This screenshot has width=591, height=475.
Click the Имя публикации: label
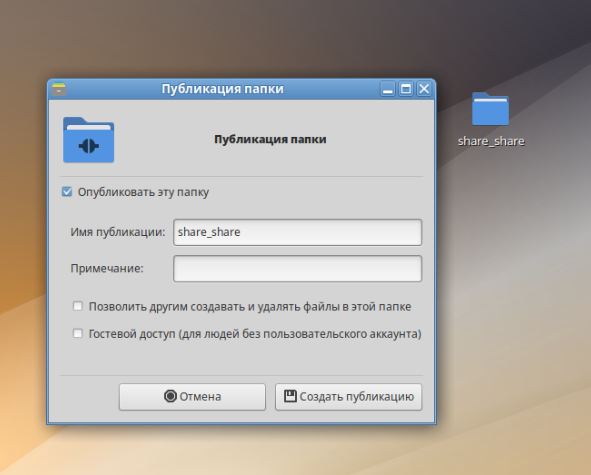(118, 232)
